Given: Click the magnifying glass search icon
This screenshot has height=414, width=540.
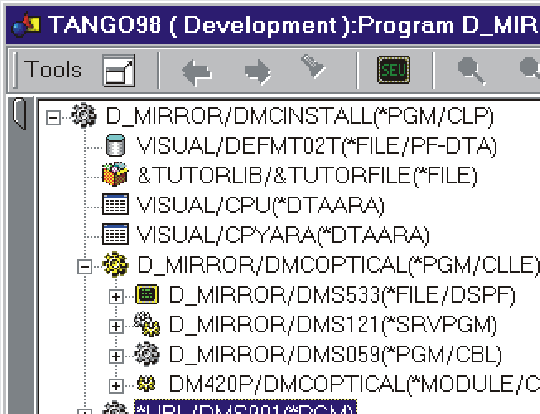Looking at the screenshot, I should click(471, 71).
